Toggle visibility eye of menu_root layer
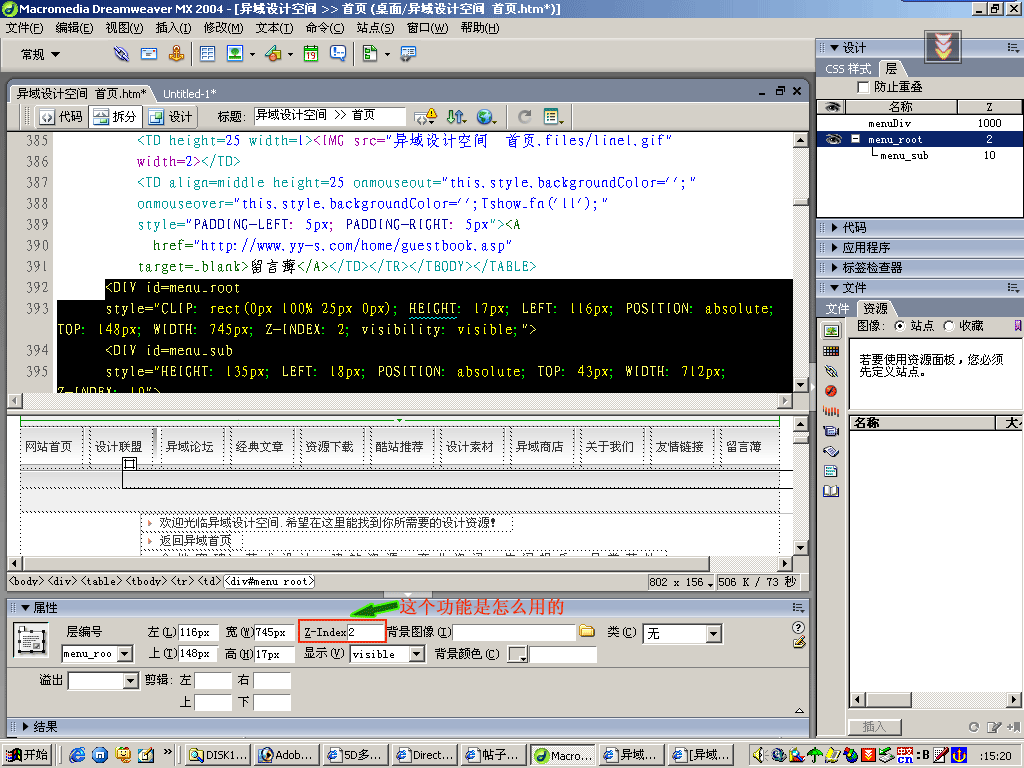The height and width of the screenshot is (768, 1024). tap(832, 139)
